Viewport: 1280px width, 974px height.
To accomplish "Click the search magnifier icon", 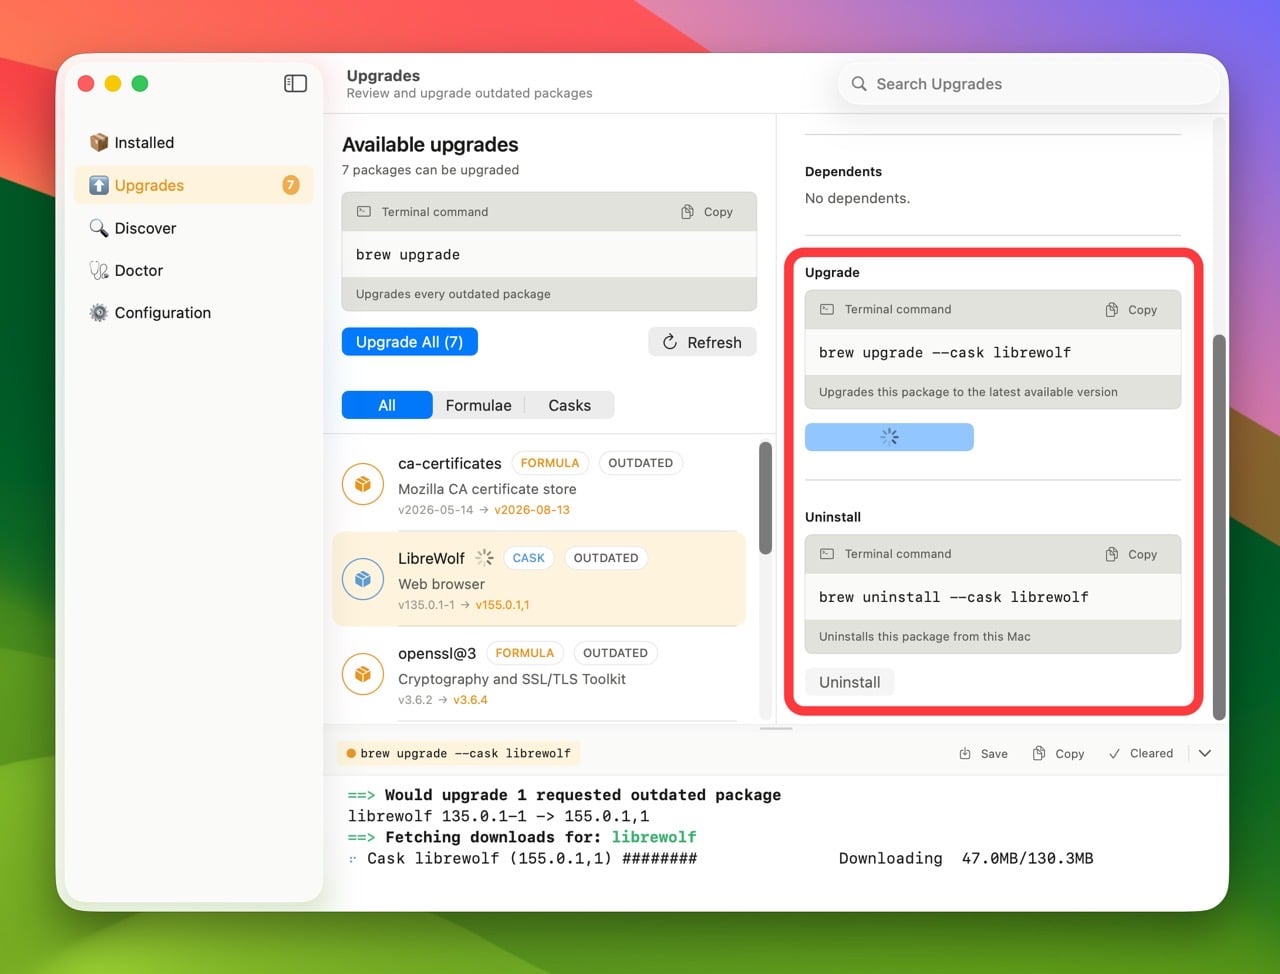I will click(x=859, y=84).
